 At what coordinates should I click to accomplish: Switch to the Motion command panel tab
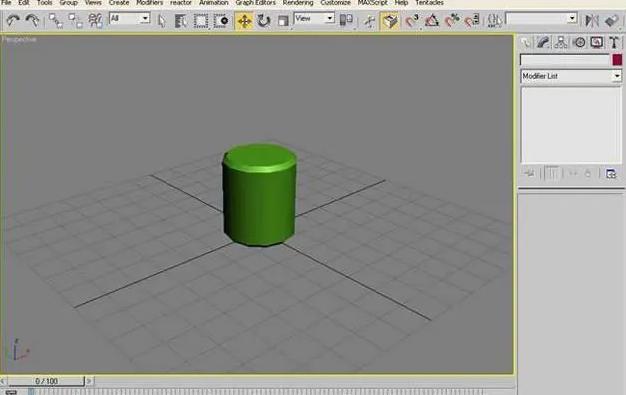click(579, 42)
